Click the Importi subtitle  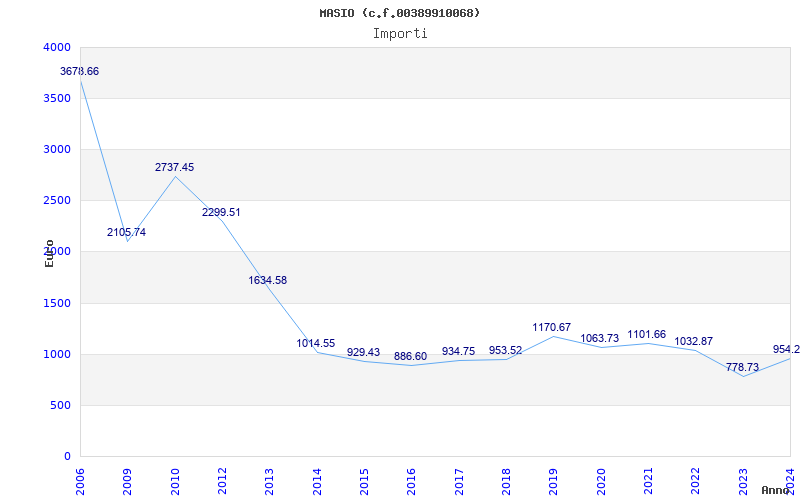(400, 33)
